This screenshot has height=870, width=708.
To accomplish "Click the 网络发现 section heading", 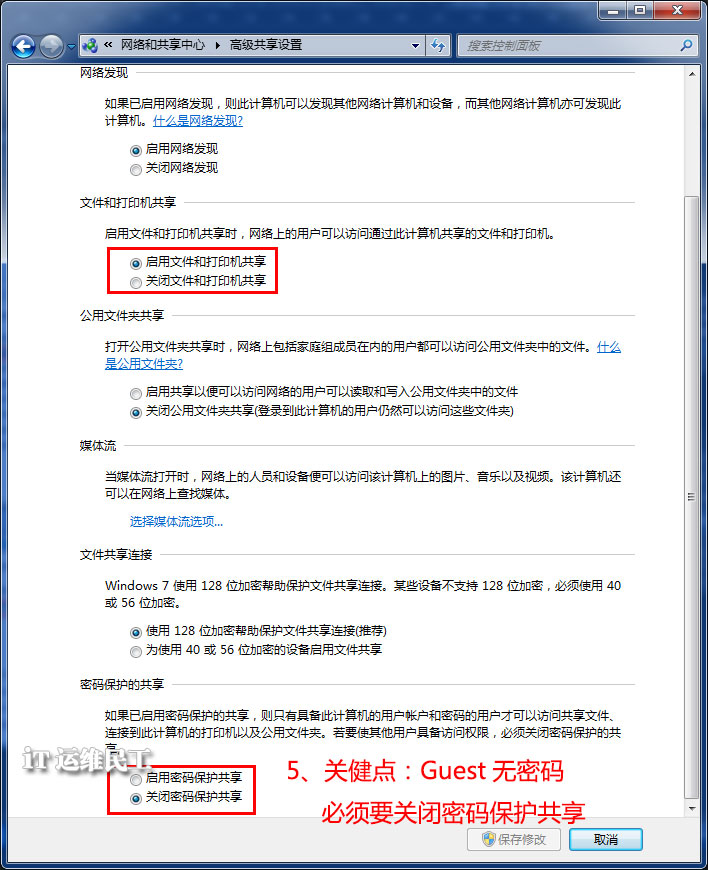I will (104, 73).
